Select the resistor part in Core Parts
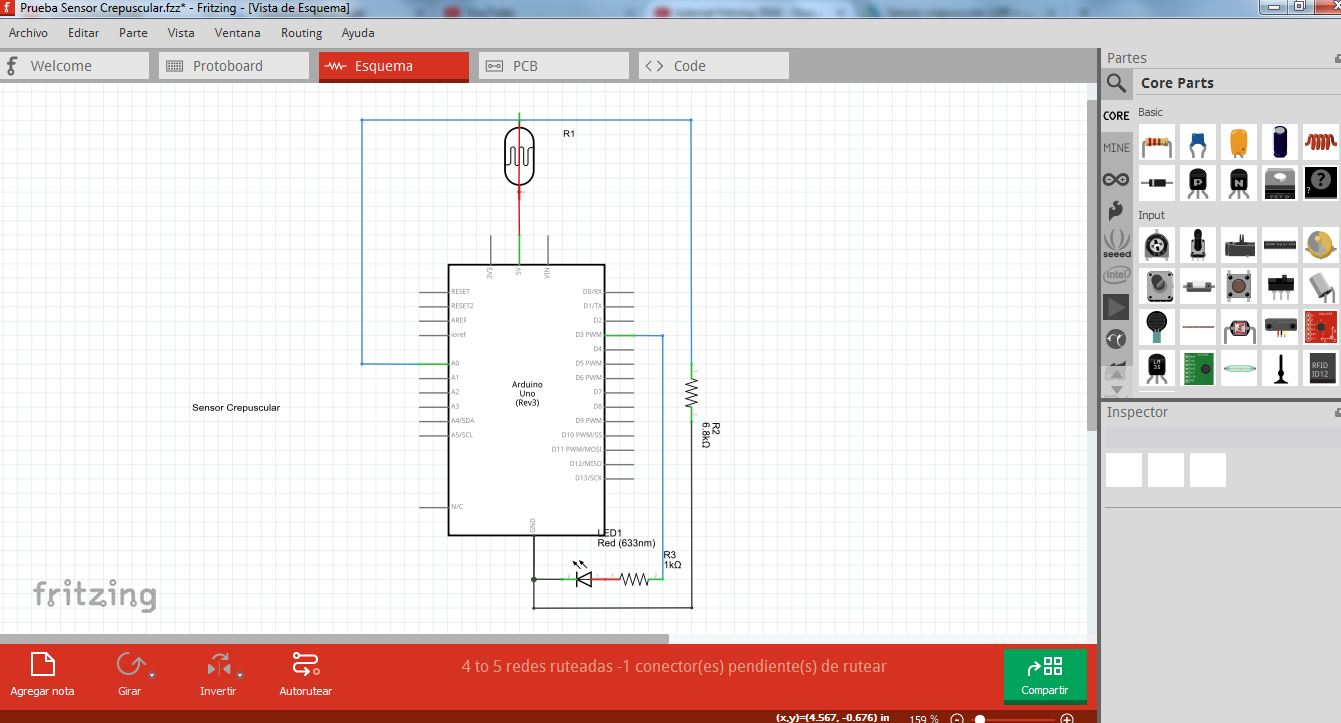Image resolution: width=1341 pixels, height=723 pixels. [1157, 142]
